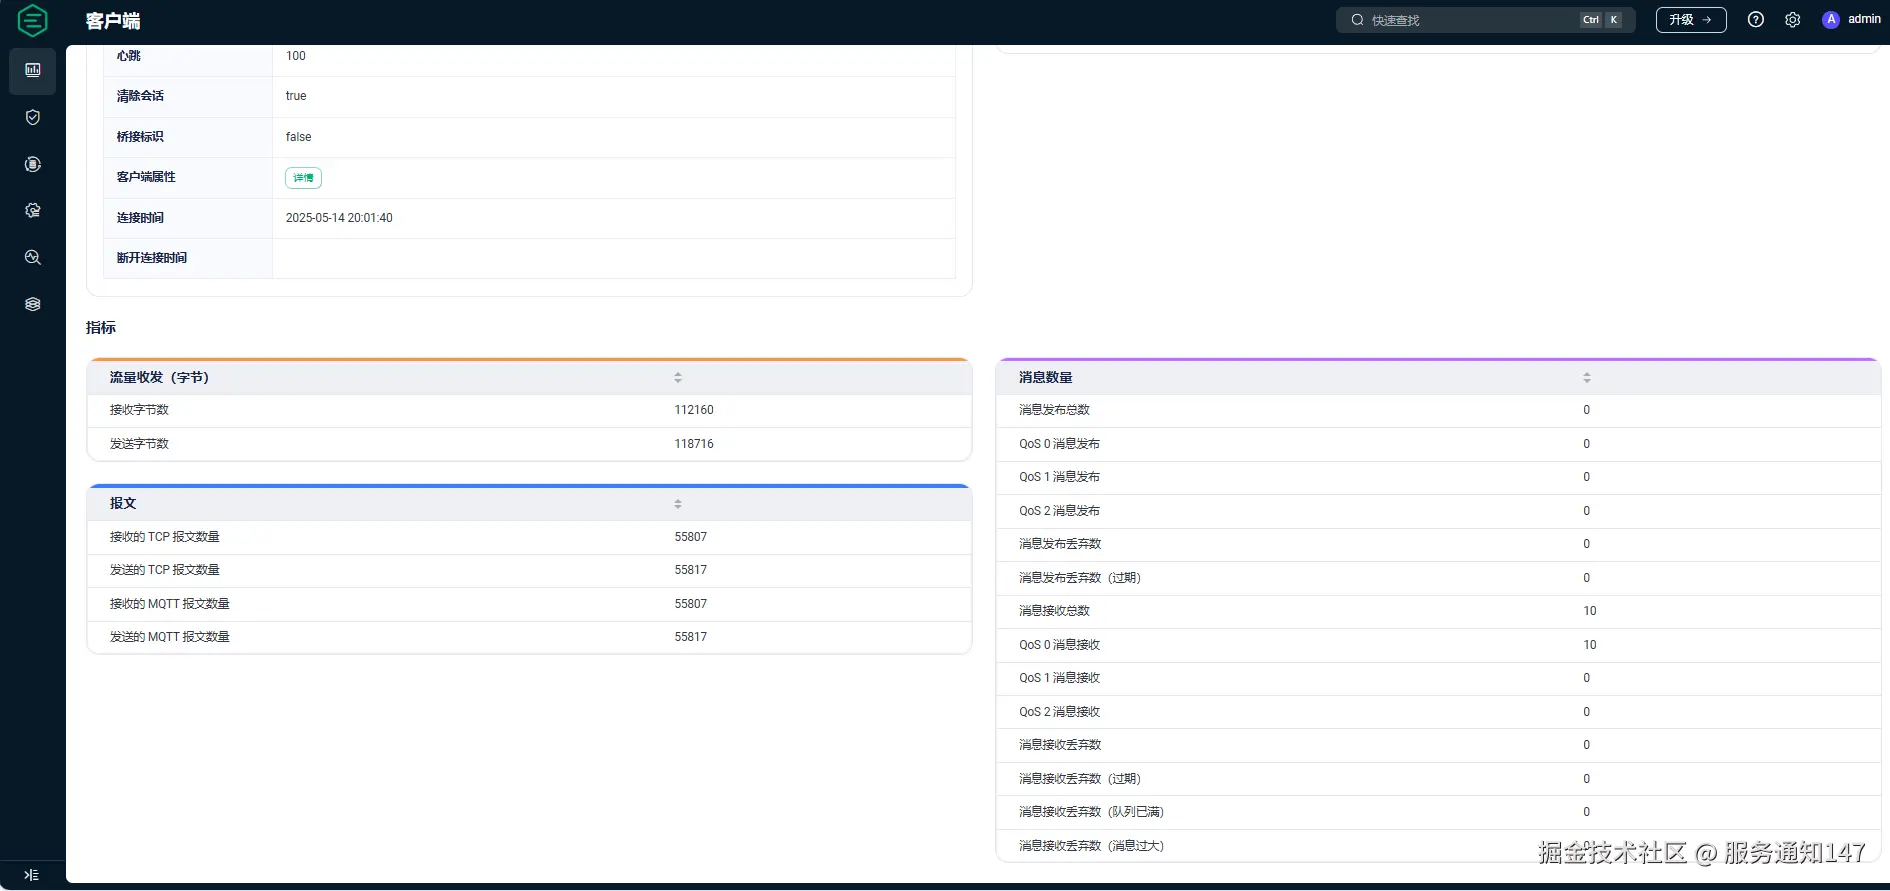Click the 桥接标识 label
This screenshot has width=1890, height=891.
tap(140, 137)
